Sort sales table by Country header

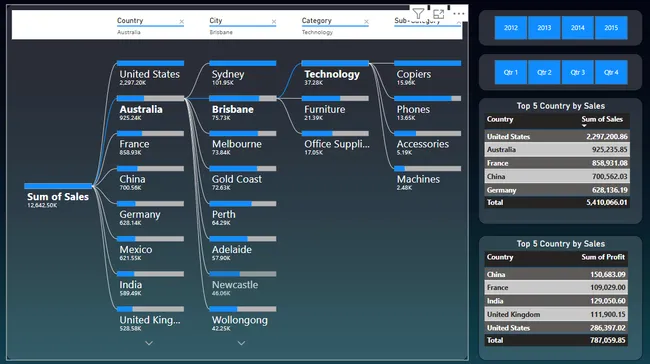point(500,119)
